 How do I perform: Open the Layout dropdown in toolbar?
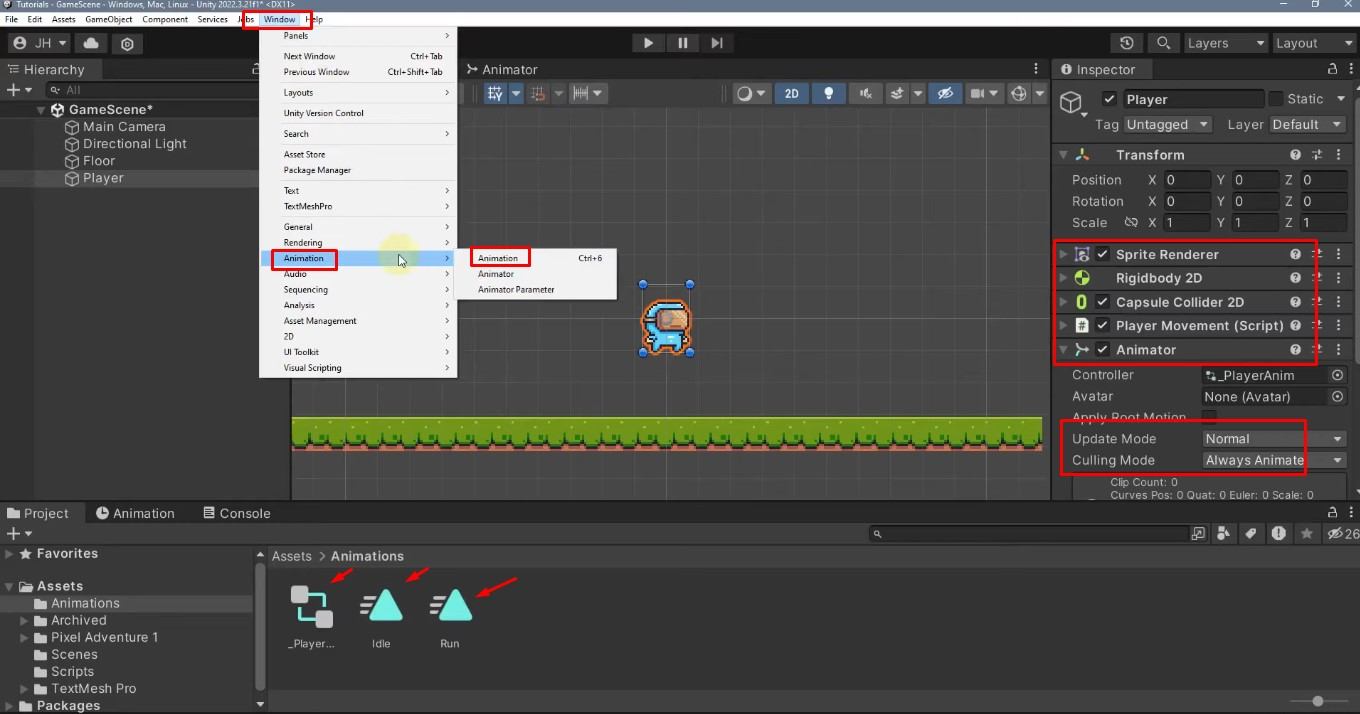point(1313,43)
